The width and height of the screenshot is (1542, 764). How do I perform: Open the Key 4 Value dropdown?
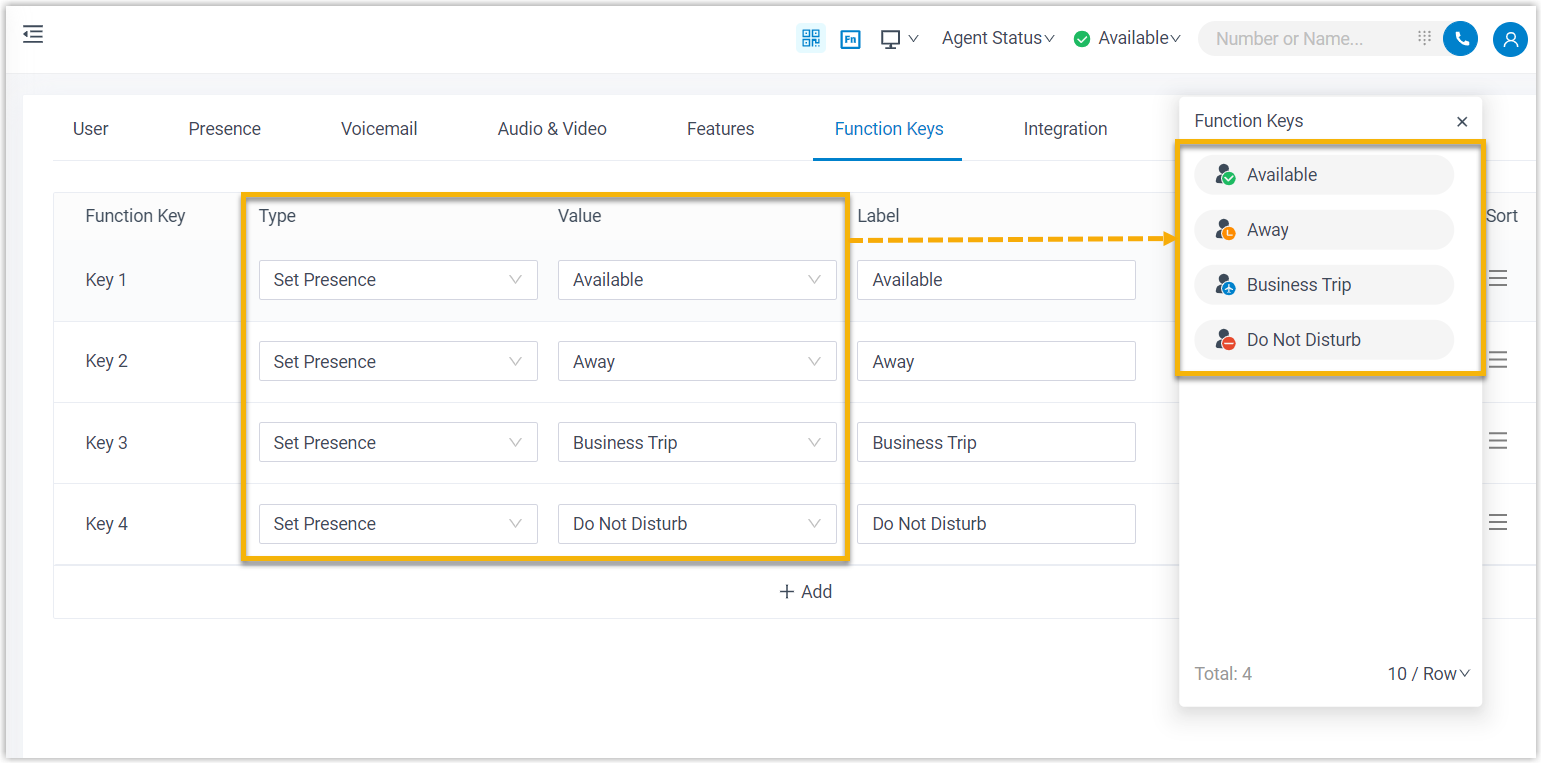696,524
